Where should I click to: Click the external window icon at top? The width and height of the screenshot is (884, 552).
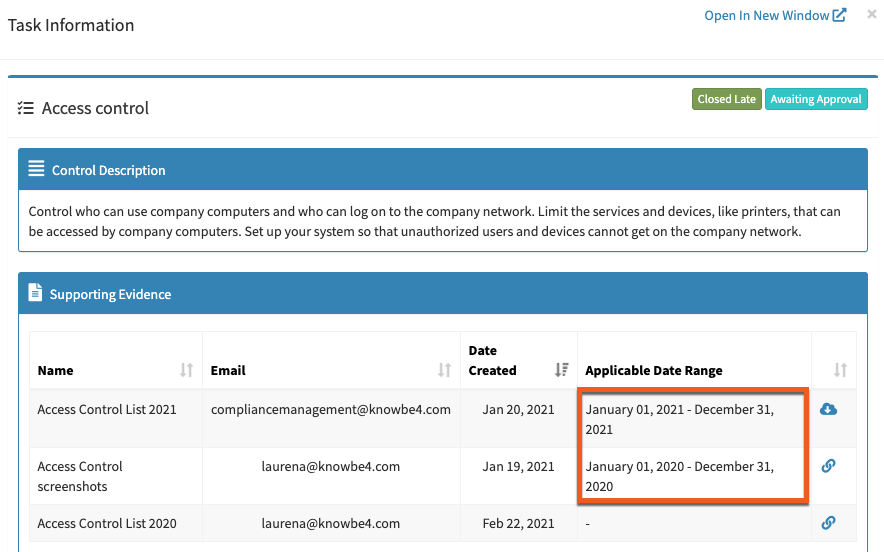coord(840,15)
